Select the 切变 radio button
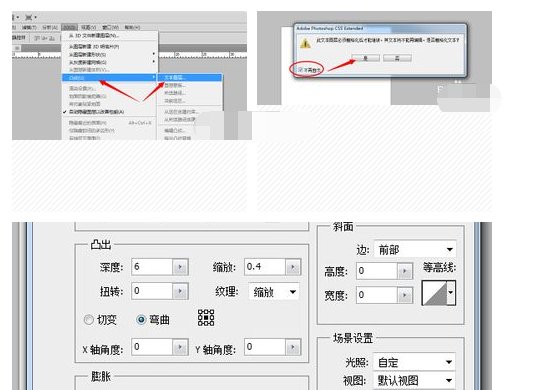Viewport: 536px width, 390px height. [x=89, y=320]
